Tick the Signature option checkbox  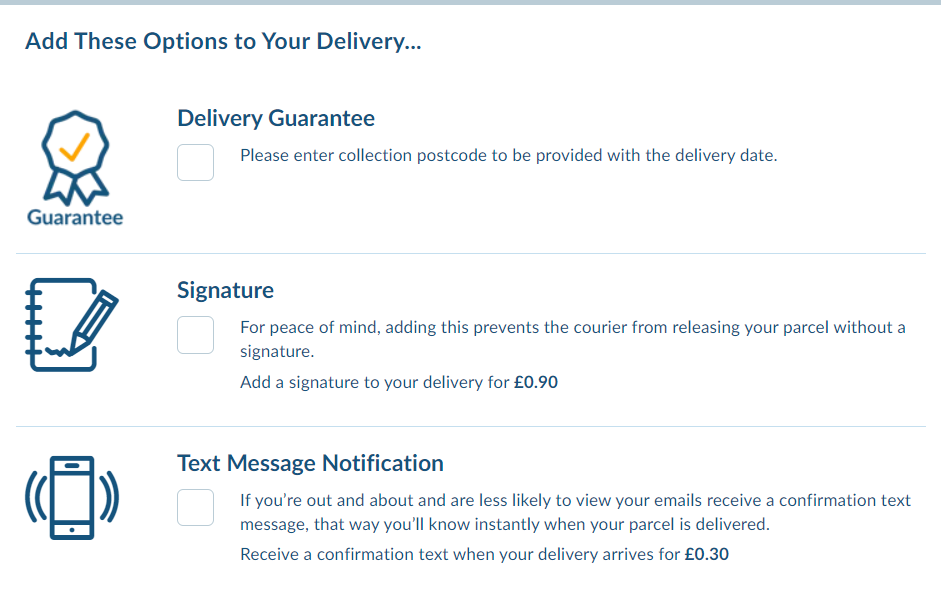point(195,334)
